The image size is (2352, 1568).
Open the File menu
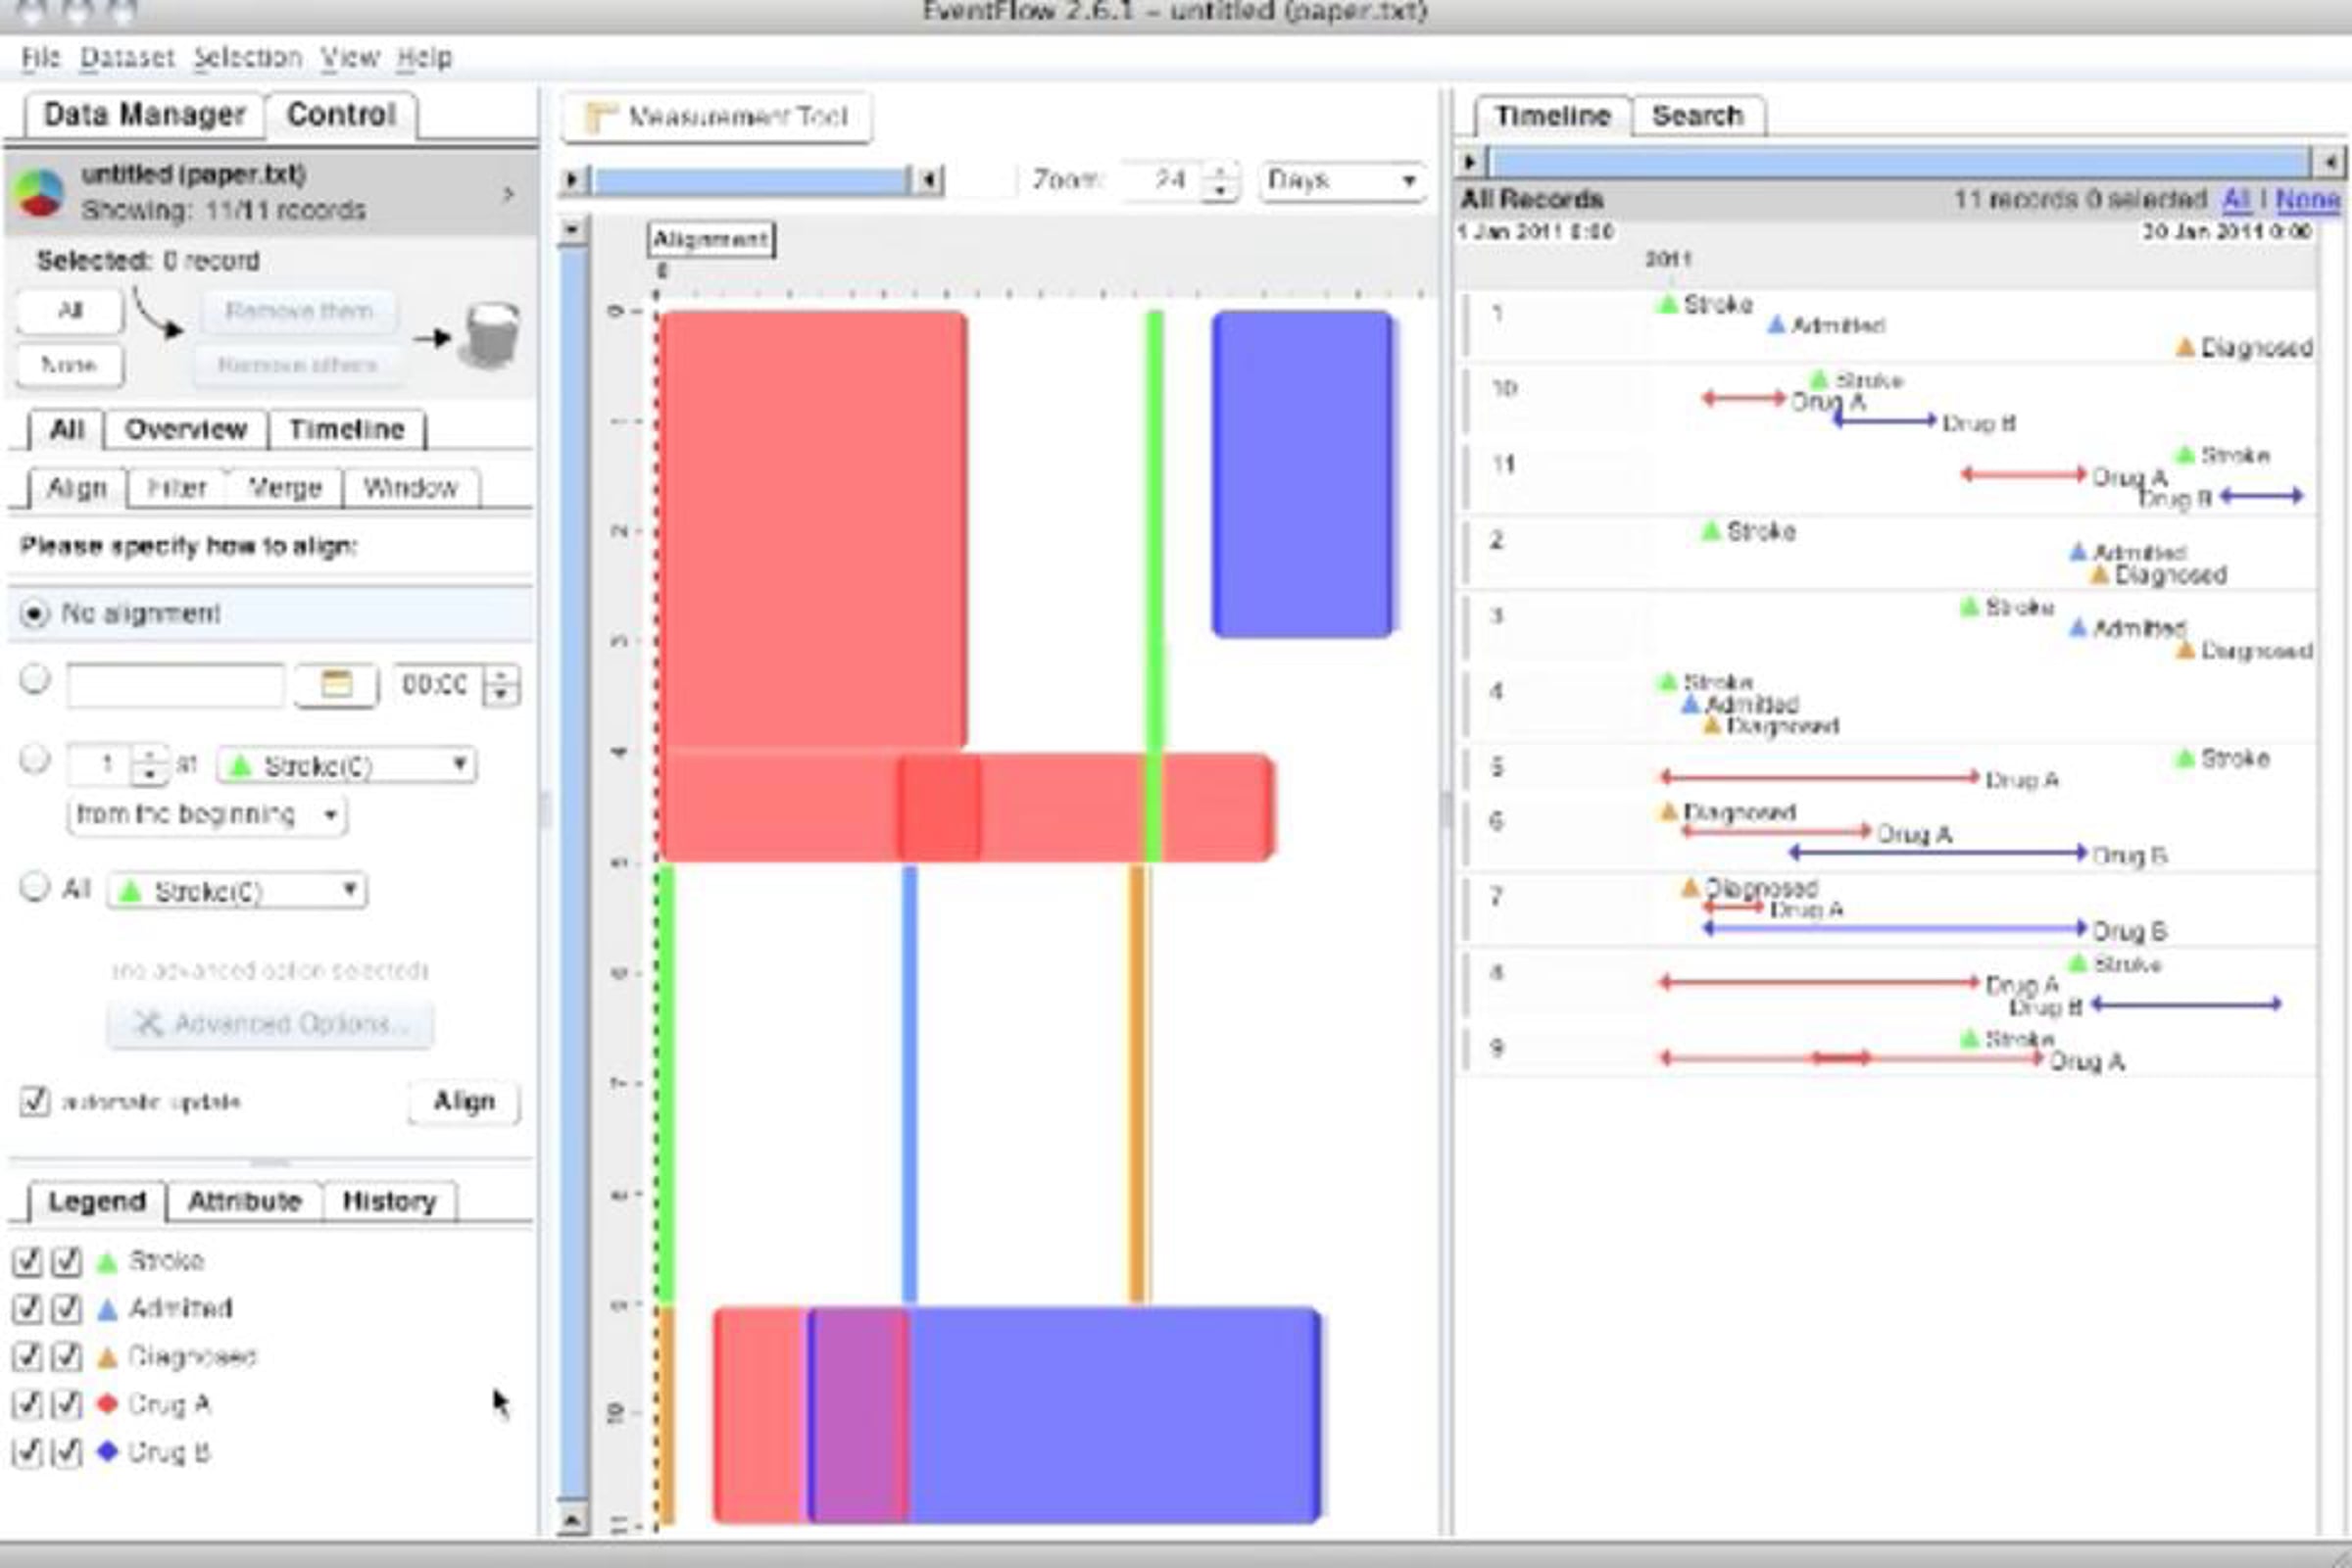click(41, 57)
